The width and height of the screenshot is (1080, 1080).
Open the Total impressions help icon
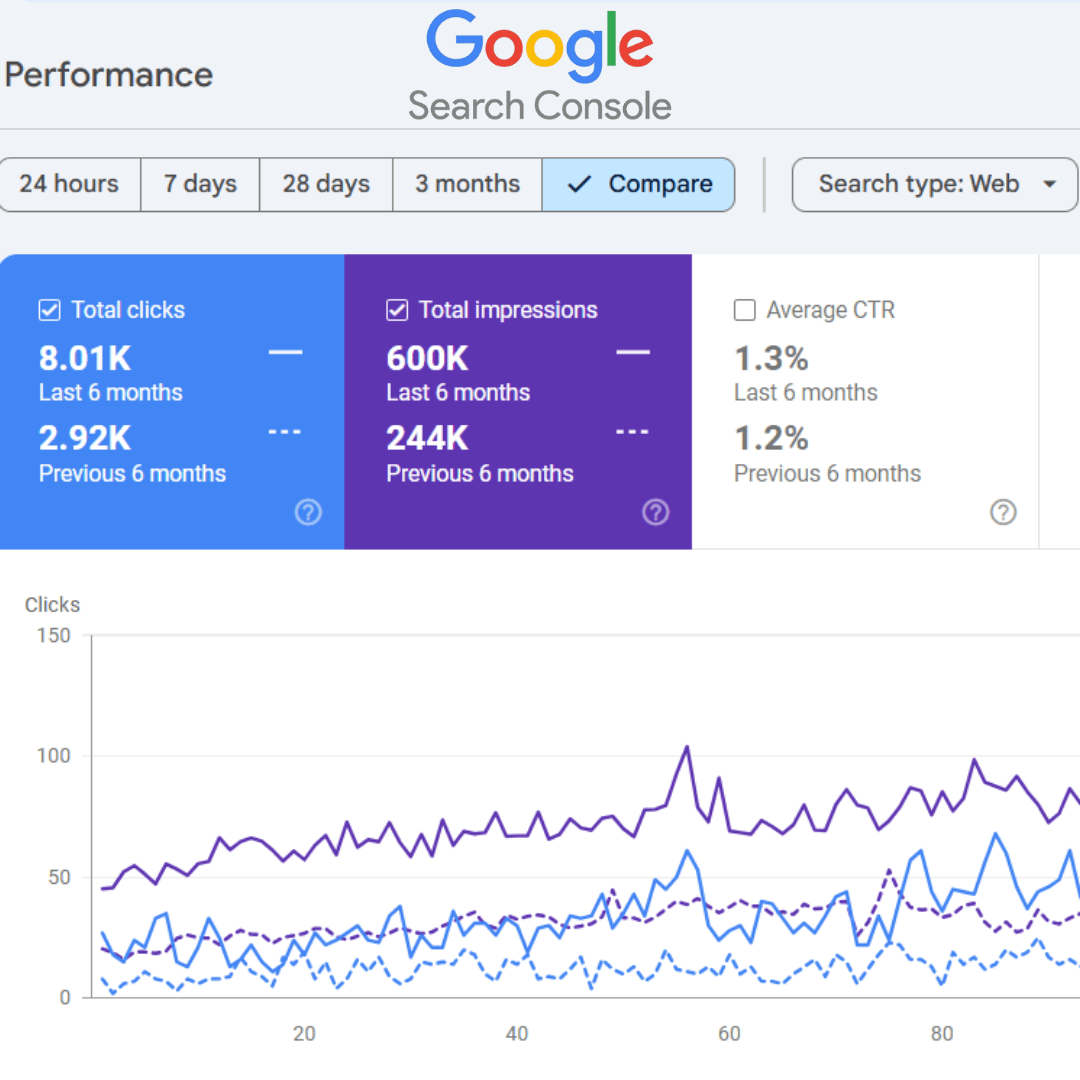pyautogui.click(x=656, y=512)
